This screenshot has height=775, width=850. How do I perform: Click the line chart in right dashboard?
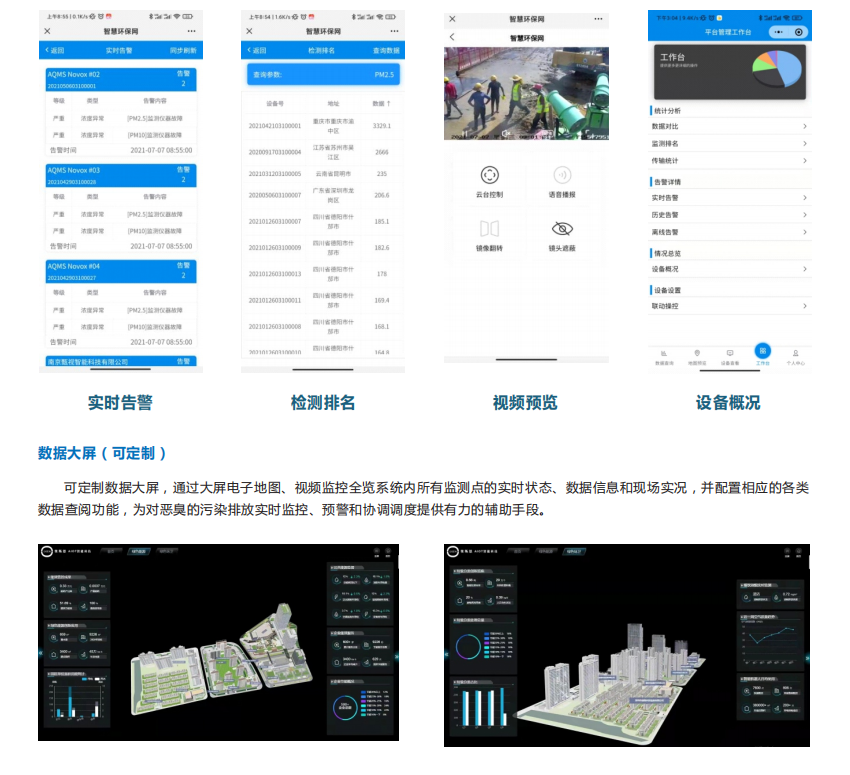(770, 642)
